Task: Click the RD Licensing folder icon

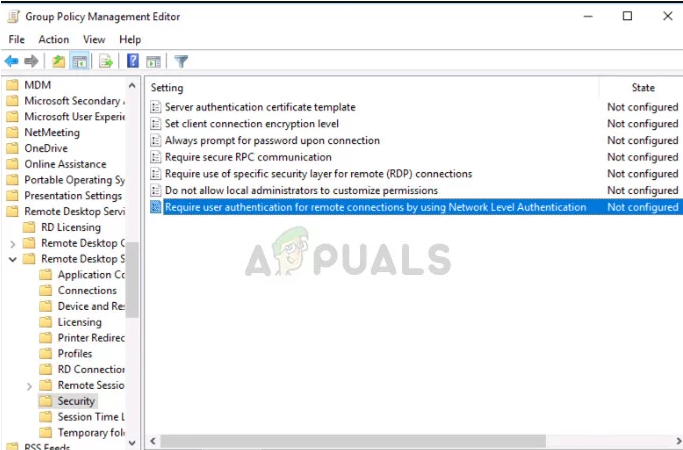Action: click(x=29, y=227)
